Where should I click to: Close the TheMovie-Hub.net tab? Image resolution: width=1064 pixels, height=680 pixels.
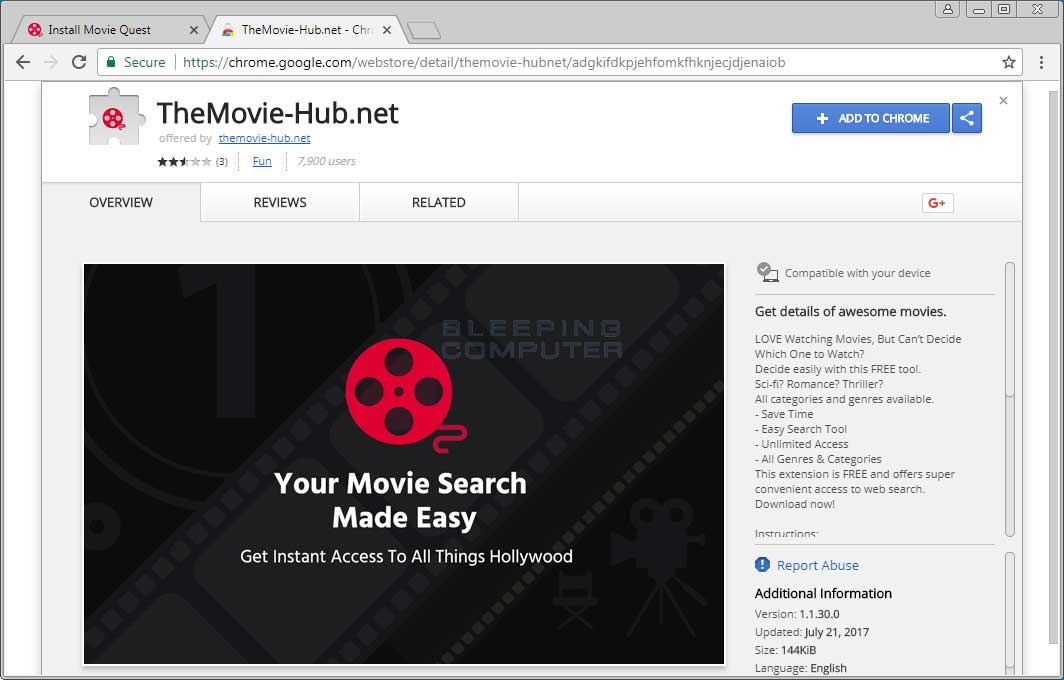[x=387, y=30]
